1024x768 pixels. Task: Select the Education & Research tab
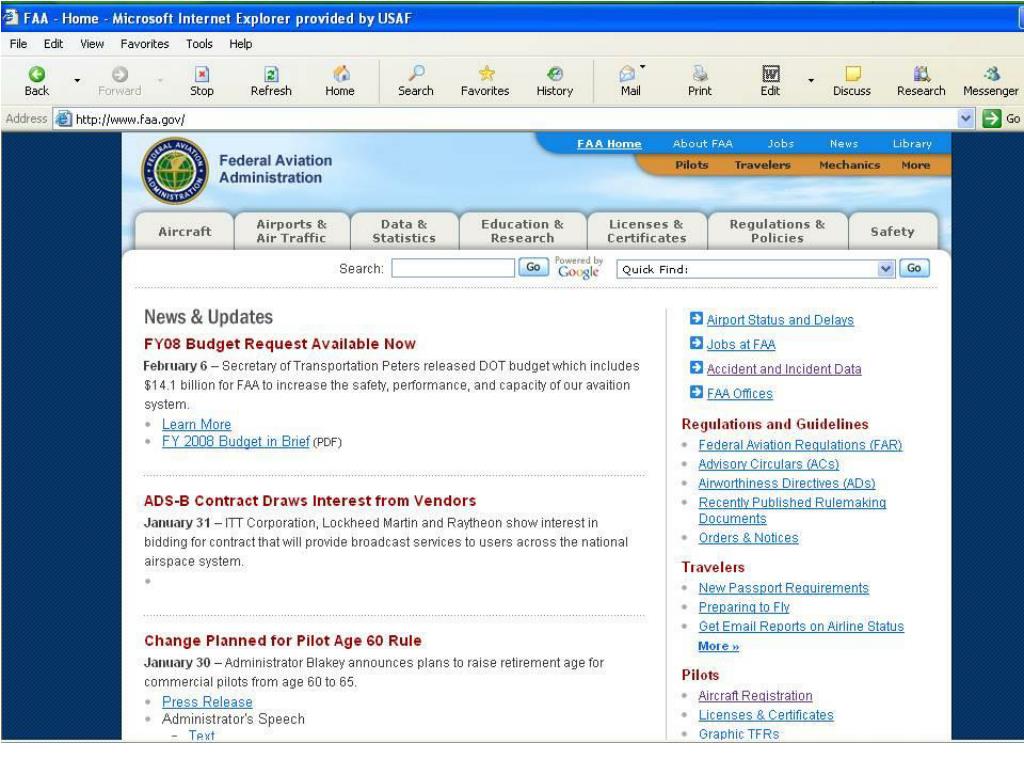[522, 231]
